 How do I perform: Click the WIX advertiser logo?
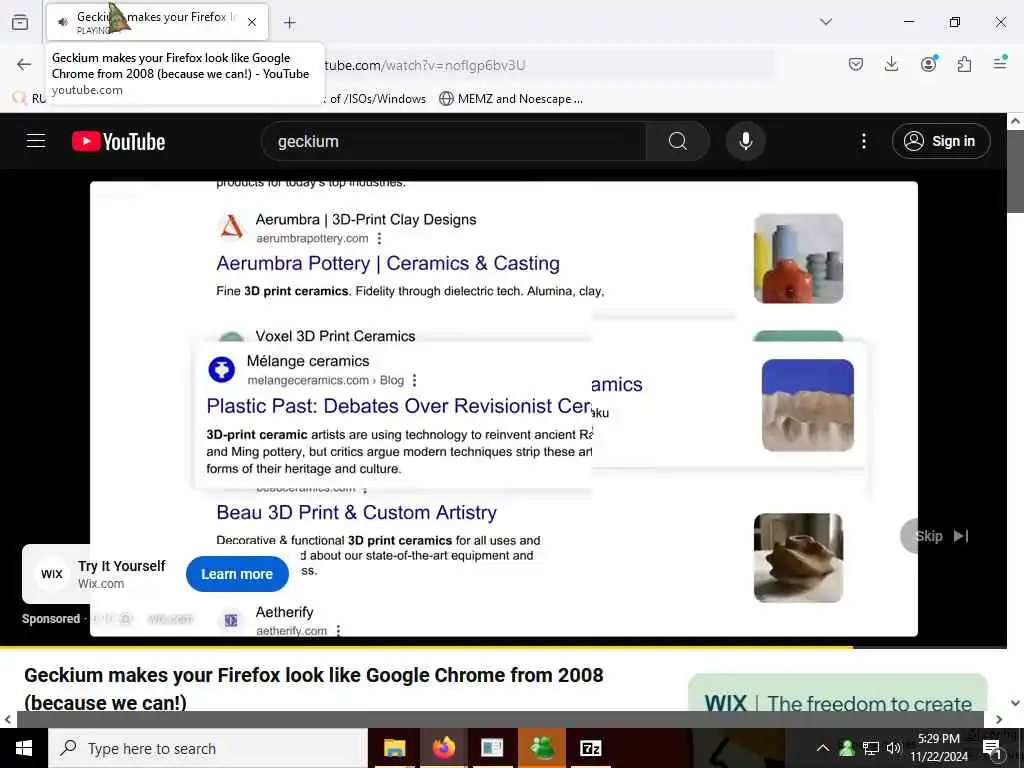(52, 574)
